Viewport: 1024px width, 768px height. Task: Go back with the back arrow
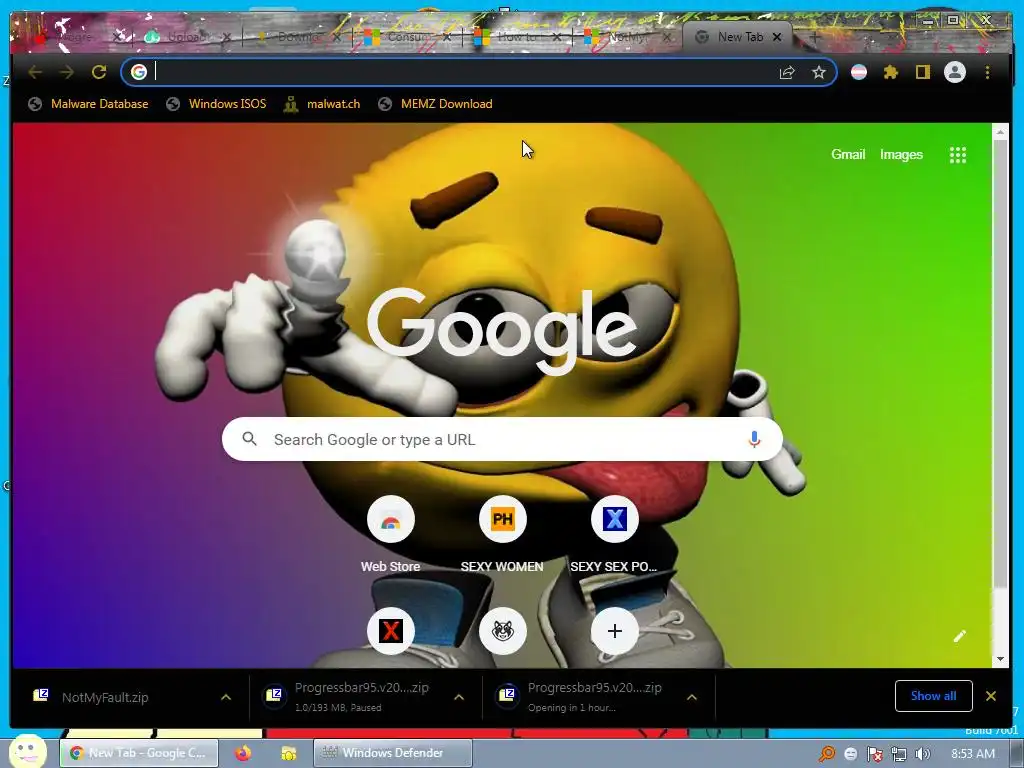point(35,72)
